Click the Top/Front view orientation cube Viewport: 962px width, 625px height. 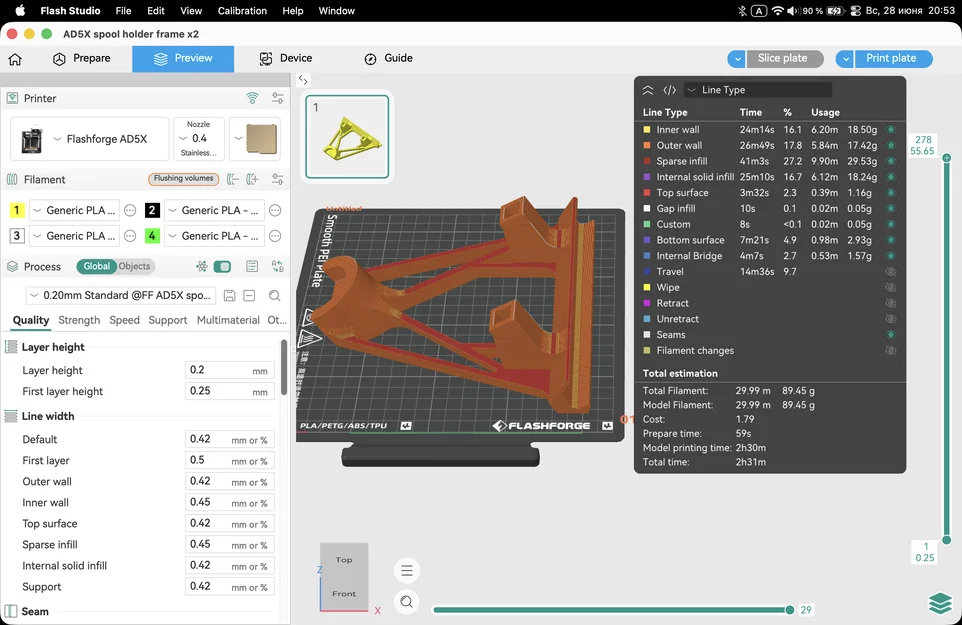pos(344,577)
